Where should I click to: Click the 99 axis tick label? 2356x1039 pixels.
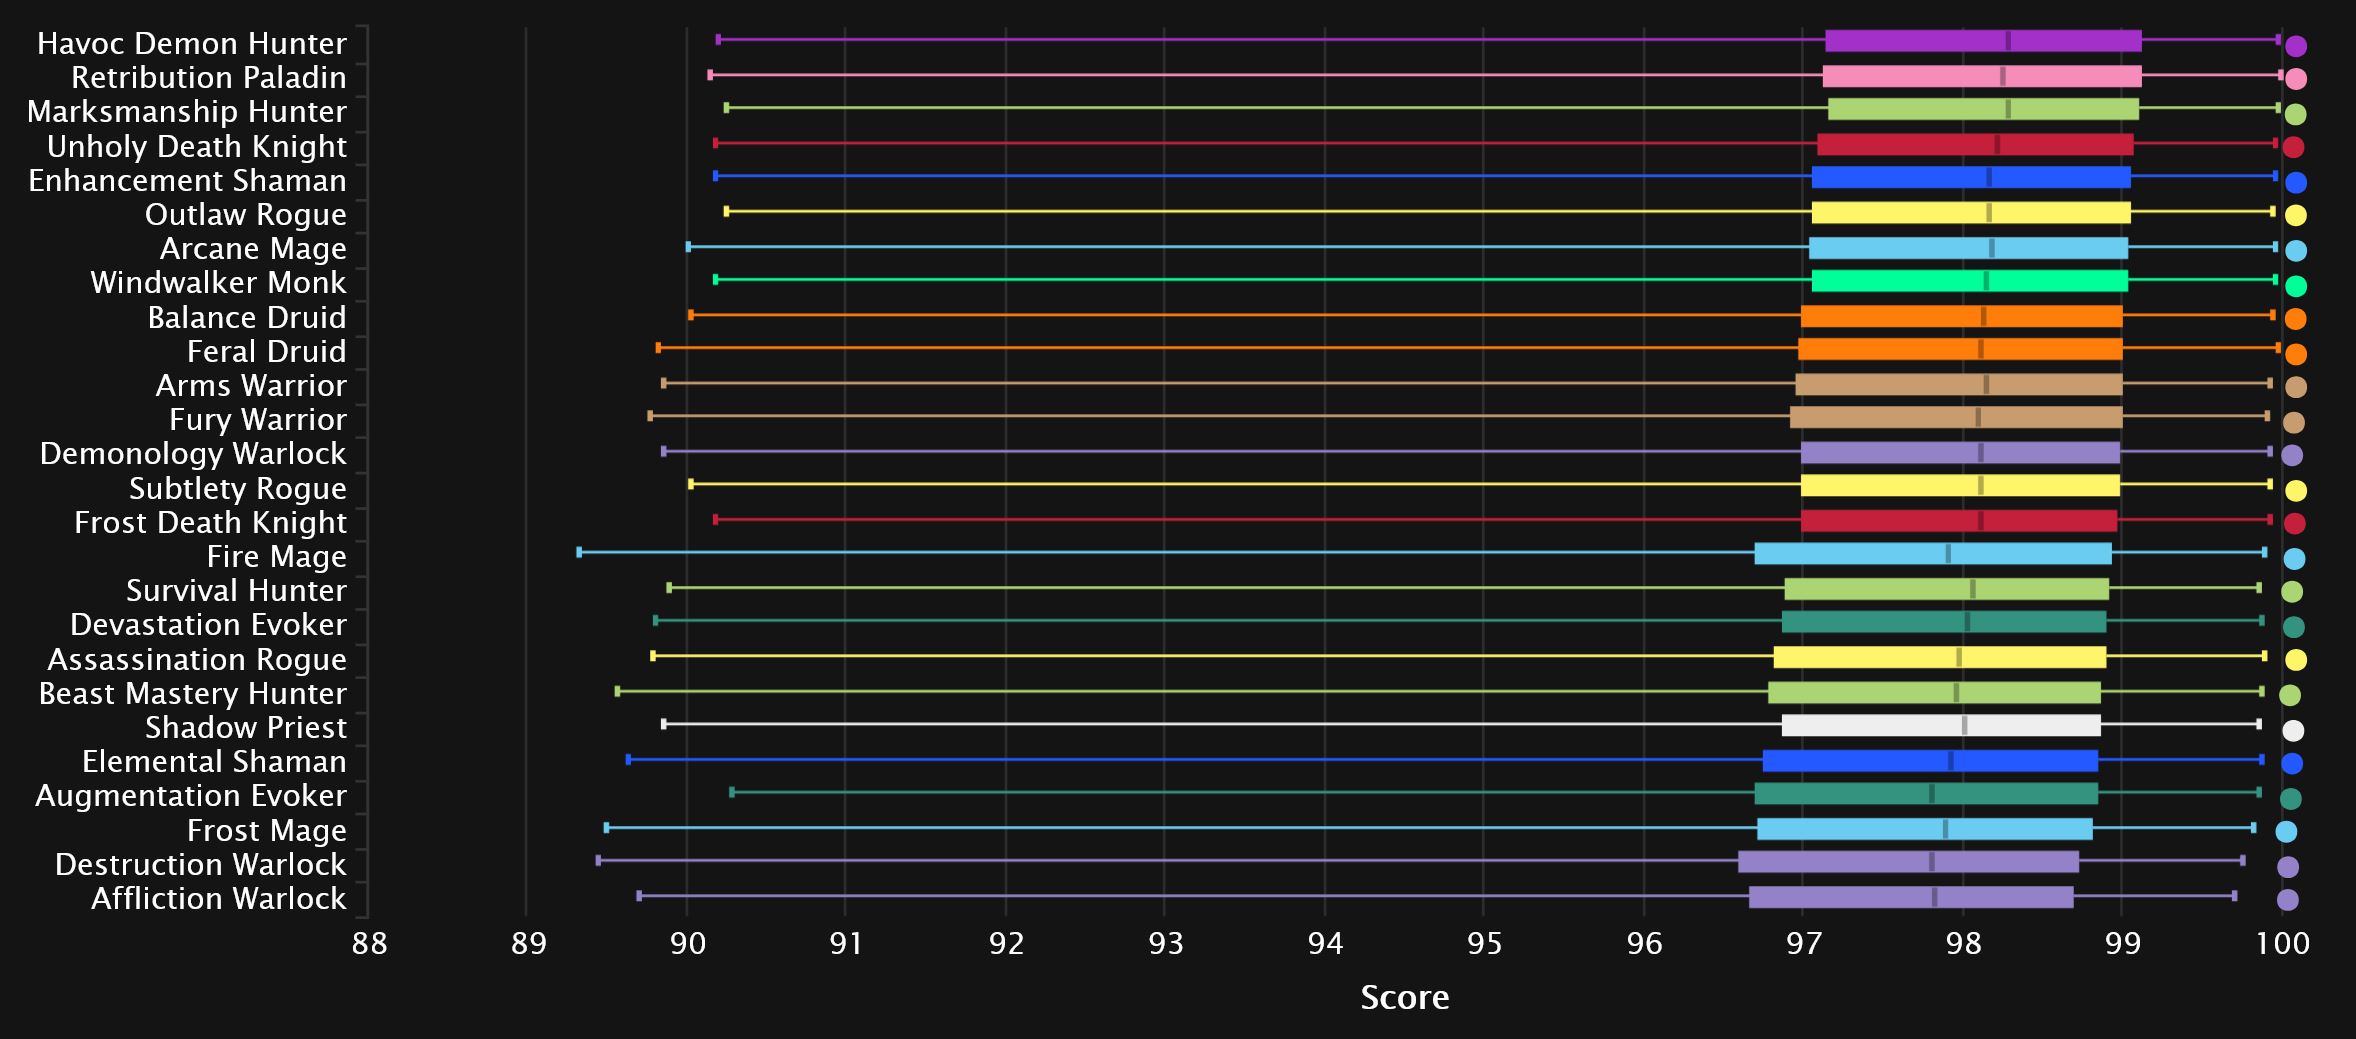click(x=2123, y=943)
